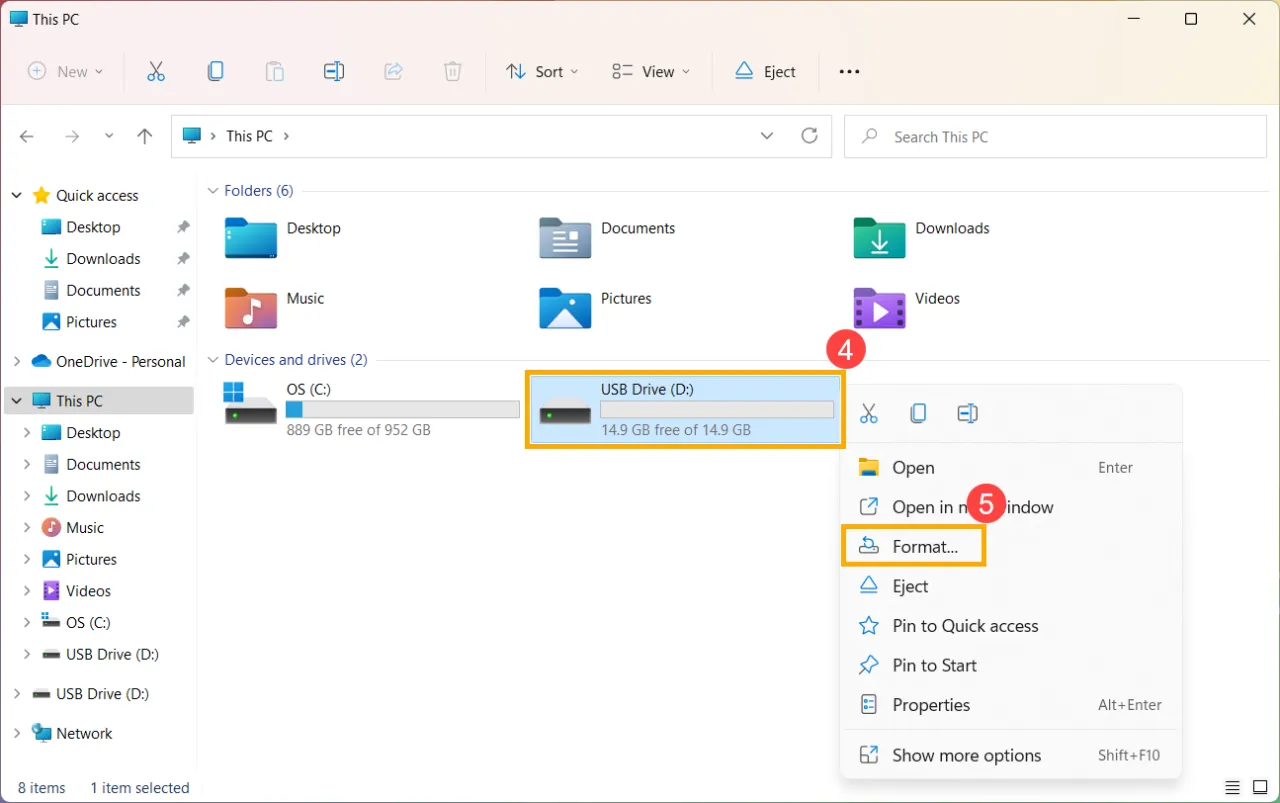Refresh the current folder view
The width and height of the screenshot is (1280, 803).
[810, 135]
